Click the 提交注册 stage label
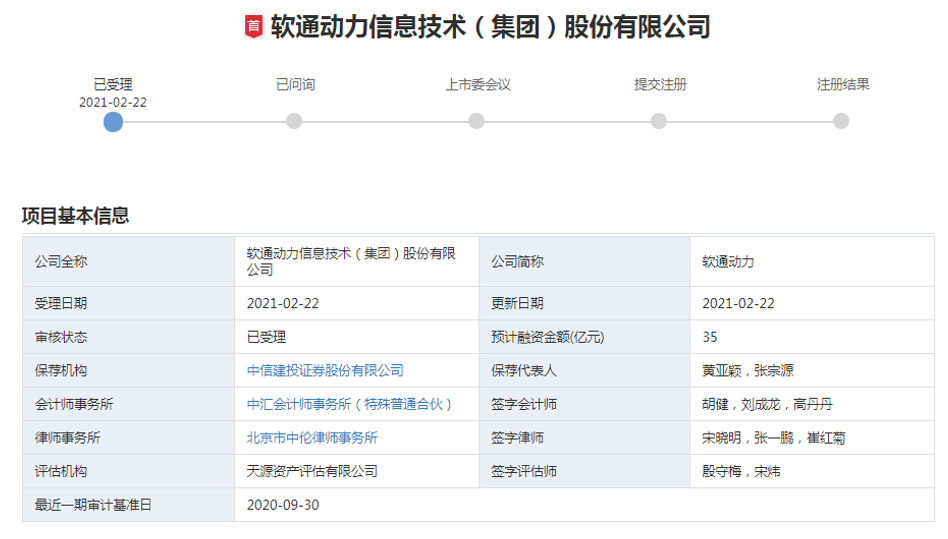 point(660,85)
